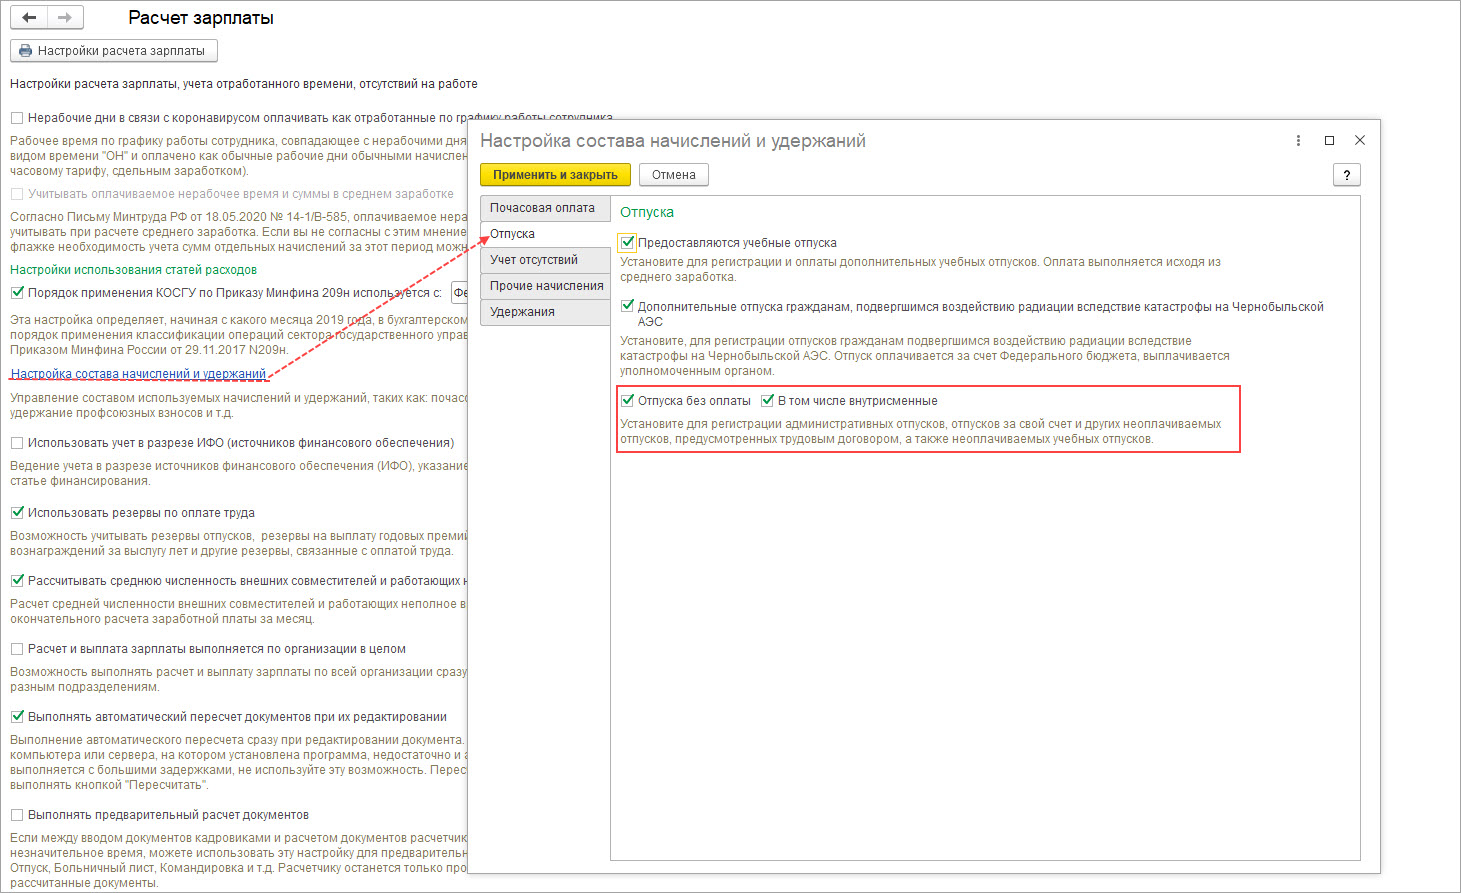Toggle Использовать резервы по оплате труда
1461x893 pixels.
pyautogui.click(x=17, y=513)
